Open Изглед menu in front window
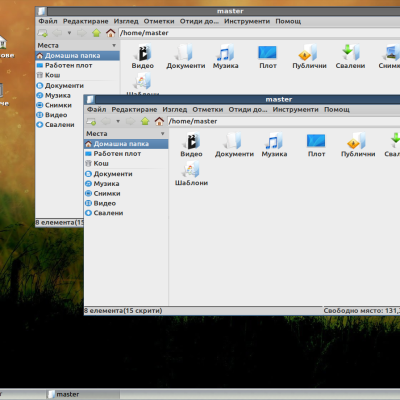 (175, 110)
